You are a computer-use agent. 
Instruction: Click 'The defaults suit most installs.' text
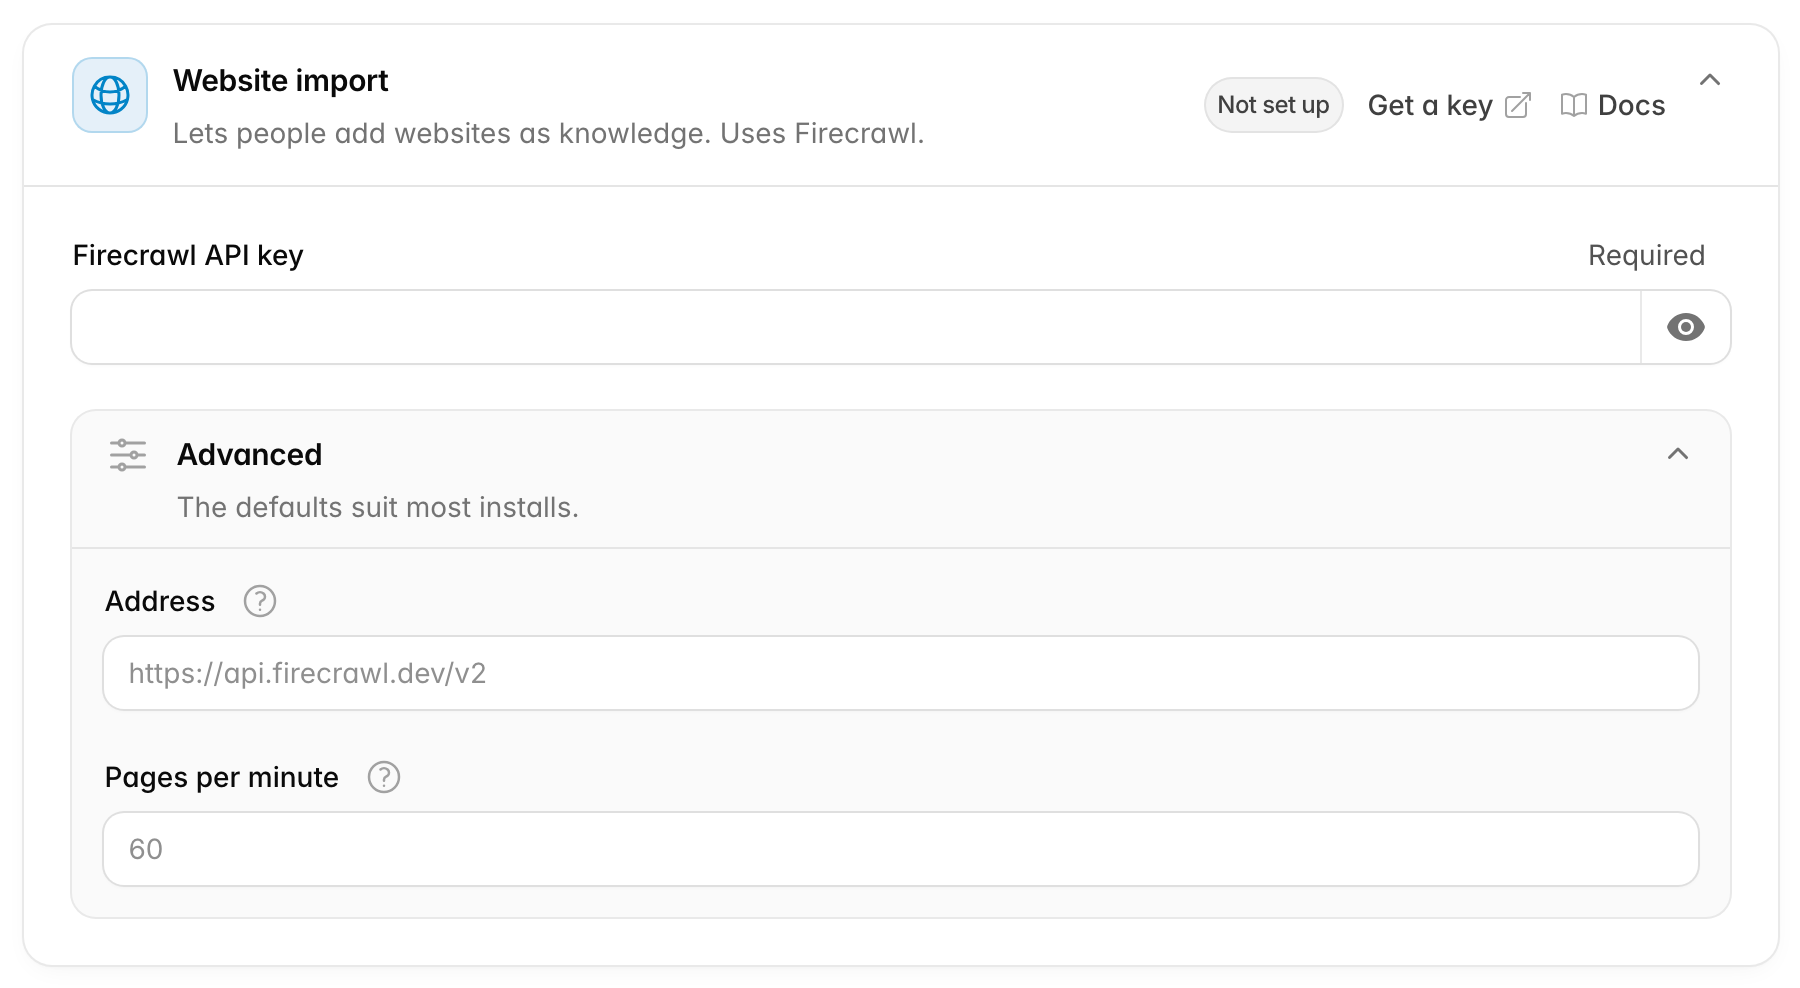point(378,507)
